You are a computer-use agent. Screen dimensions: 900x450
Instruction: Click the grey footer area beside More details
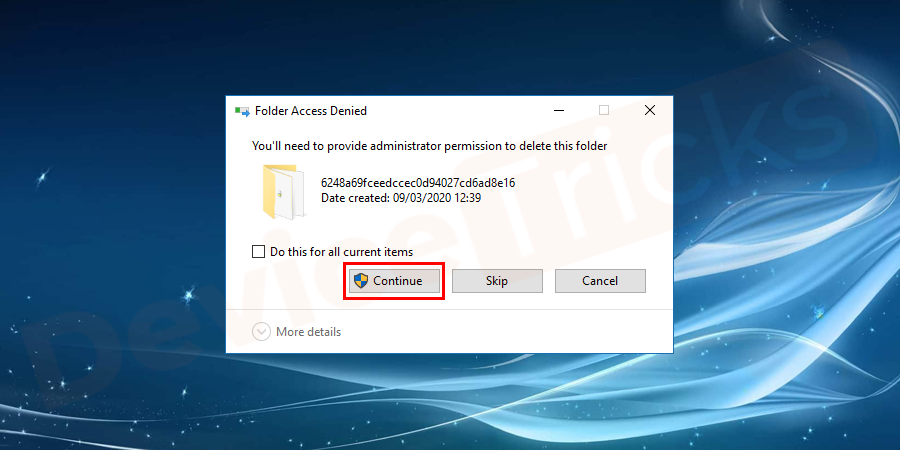(x=505, y=332)
